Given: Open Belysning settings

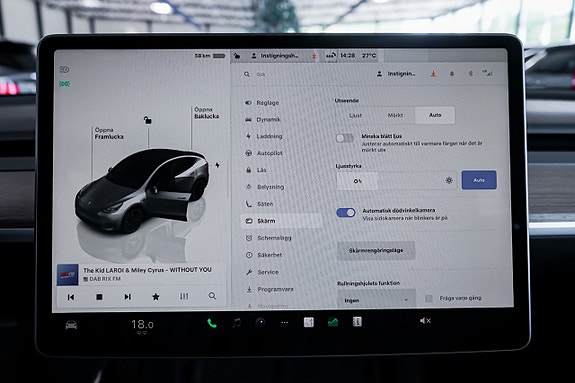Looking at the screenshot, I should (x=265, y=187).
